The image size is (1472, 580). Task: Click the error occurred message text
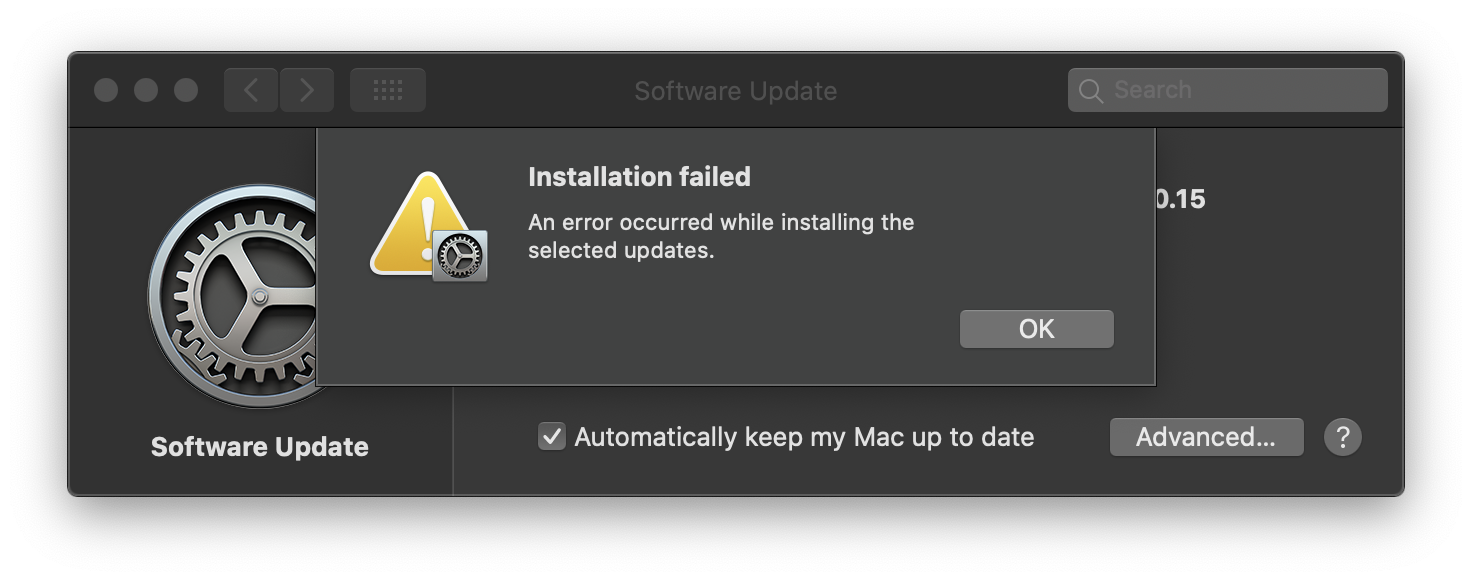(720, 236)
